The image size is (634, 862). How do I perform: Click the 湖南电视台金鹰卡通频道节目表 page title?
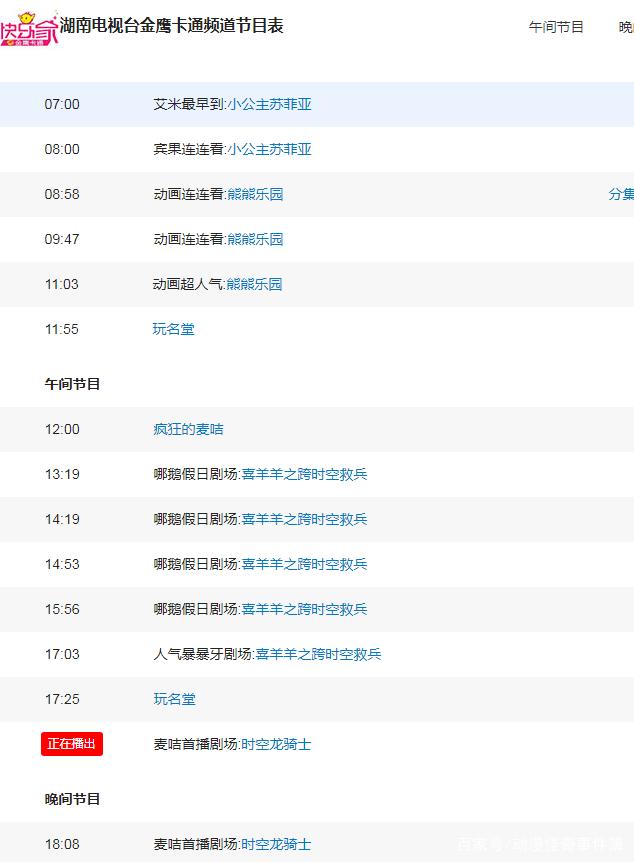click(x=172, y=25)
